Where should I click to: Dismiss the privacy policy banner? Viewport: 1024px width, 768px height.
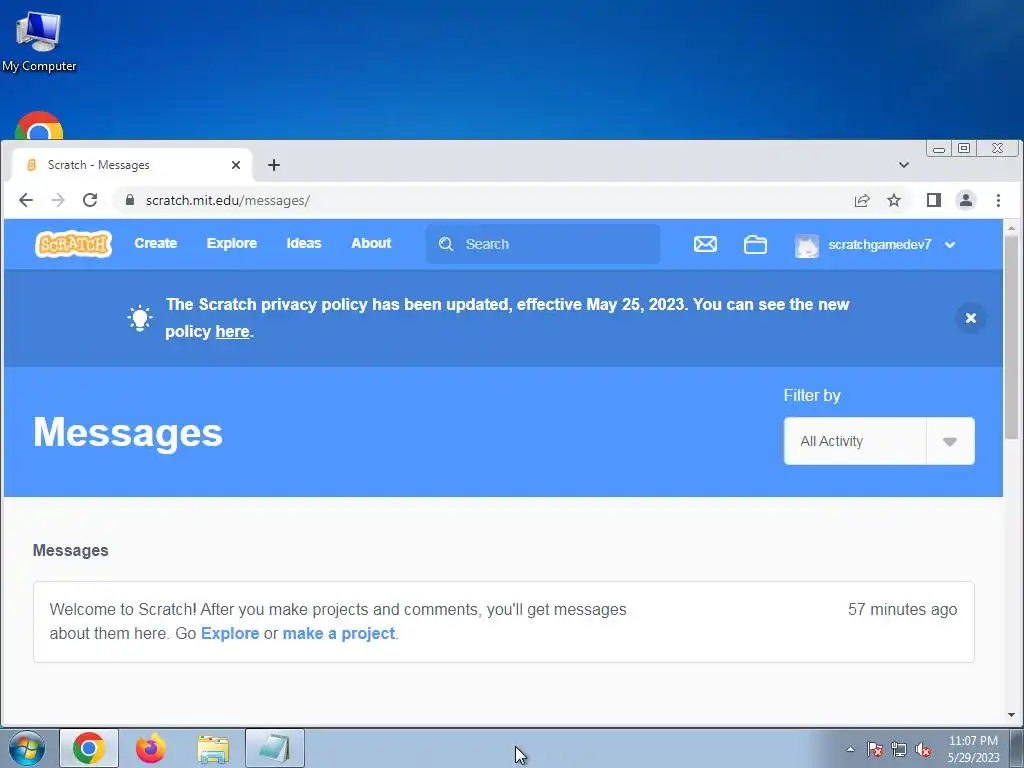971,318
